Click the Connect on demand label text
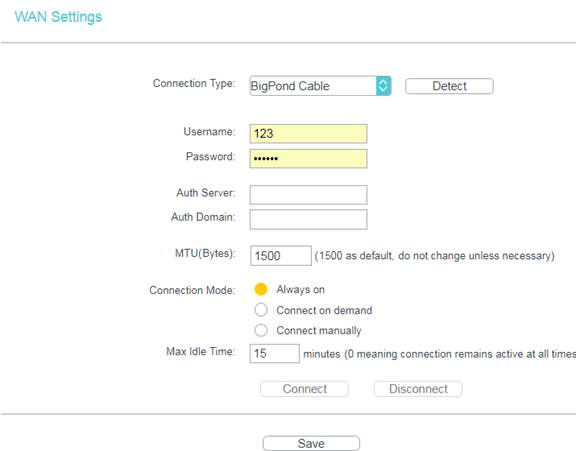Viewport: 576px width, 451px height. 324,310
